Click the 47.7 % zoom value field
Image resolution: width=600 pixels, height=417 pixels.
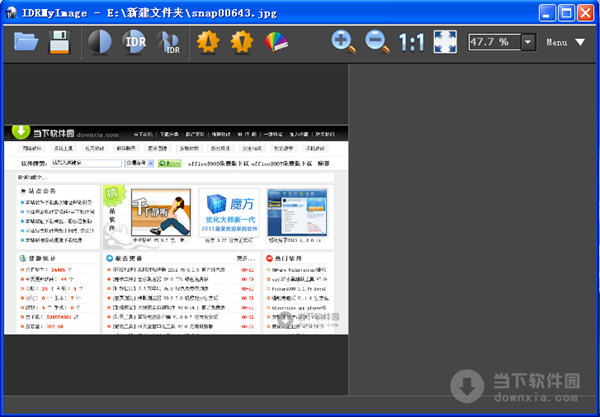[x=494, y=42]
